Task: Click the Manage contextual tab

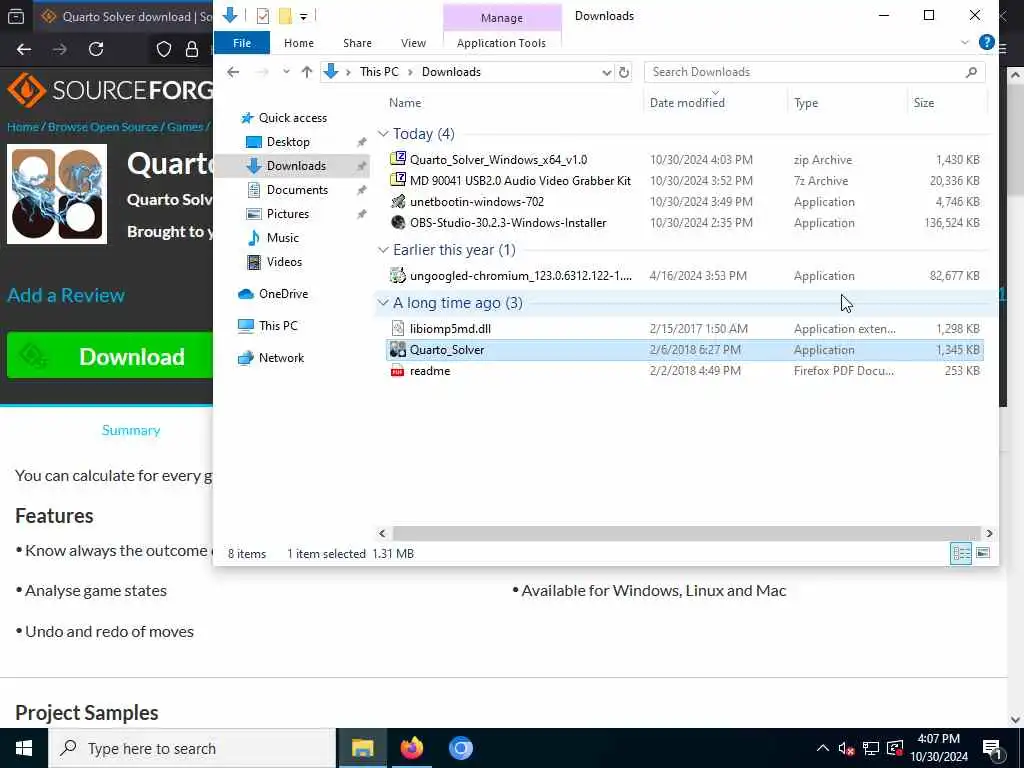Action: tap(502, 18)
